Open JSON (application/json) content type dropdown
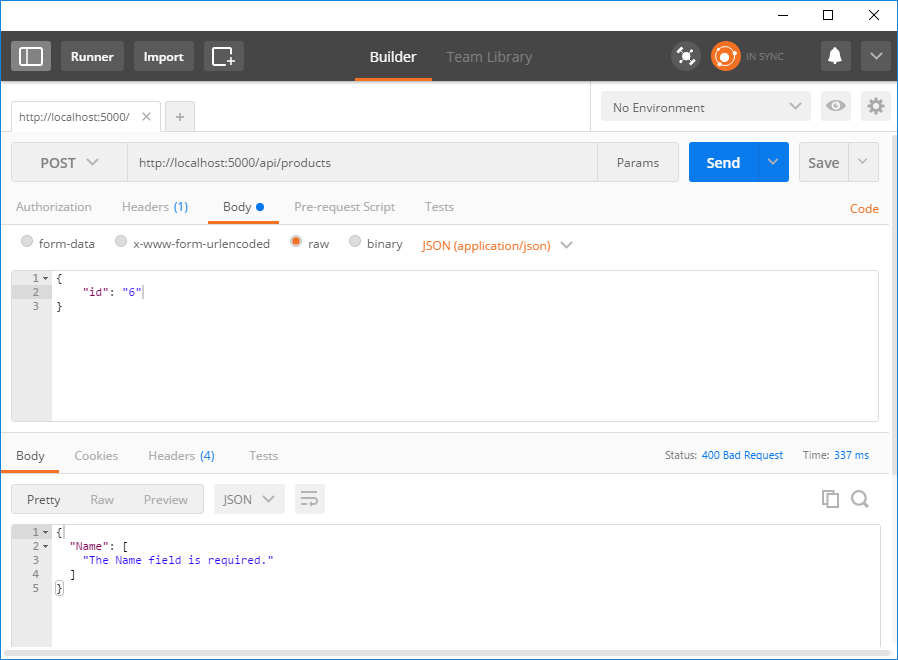The image size is (898, 660). 497,245
